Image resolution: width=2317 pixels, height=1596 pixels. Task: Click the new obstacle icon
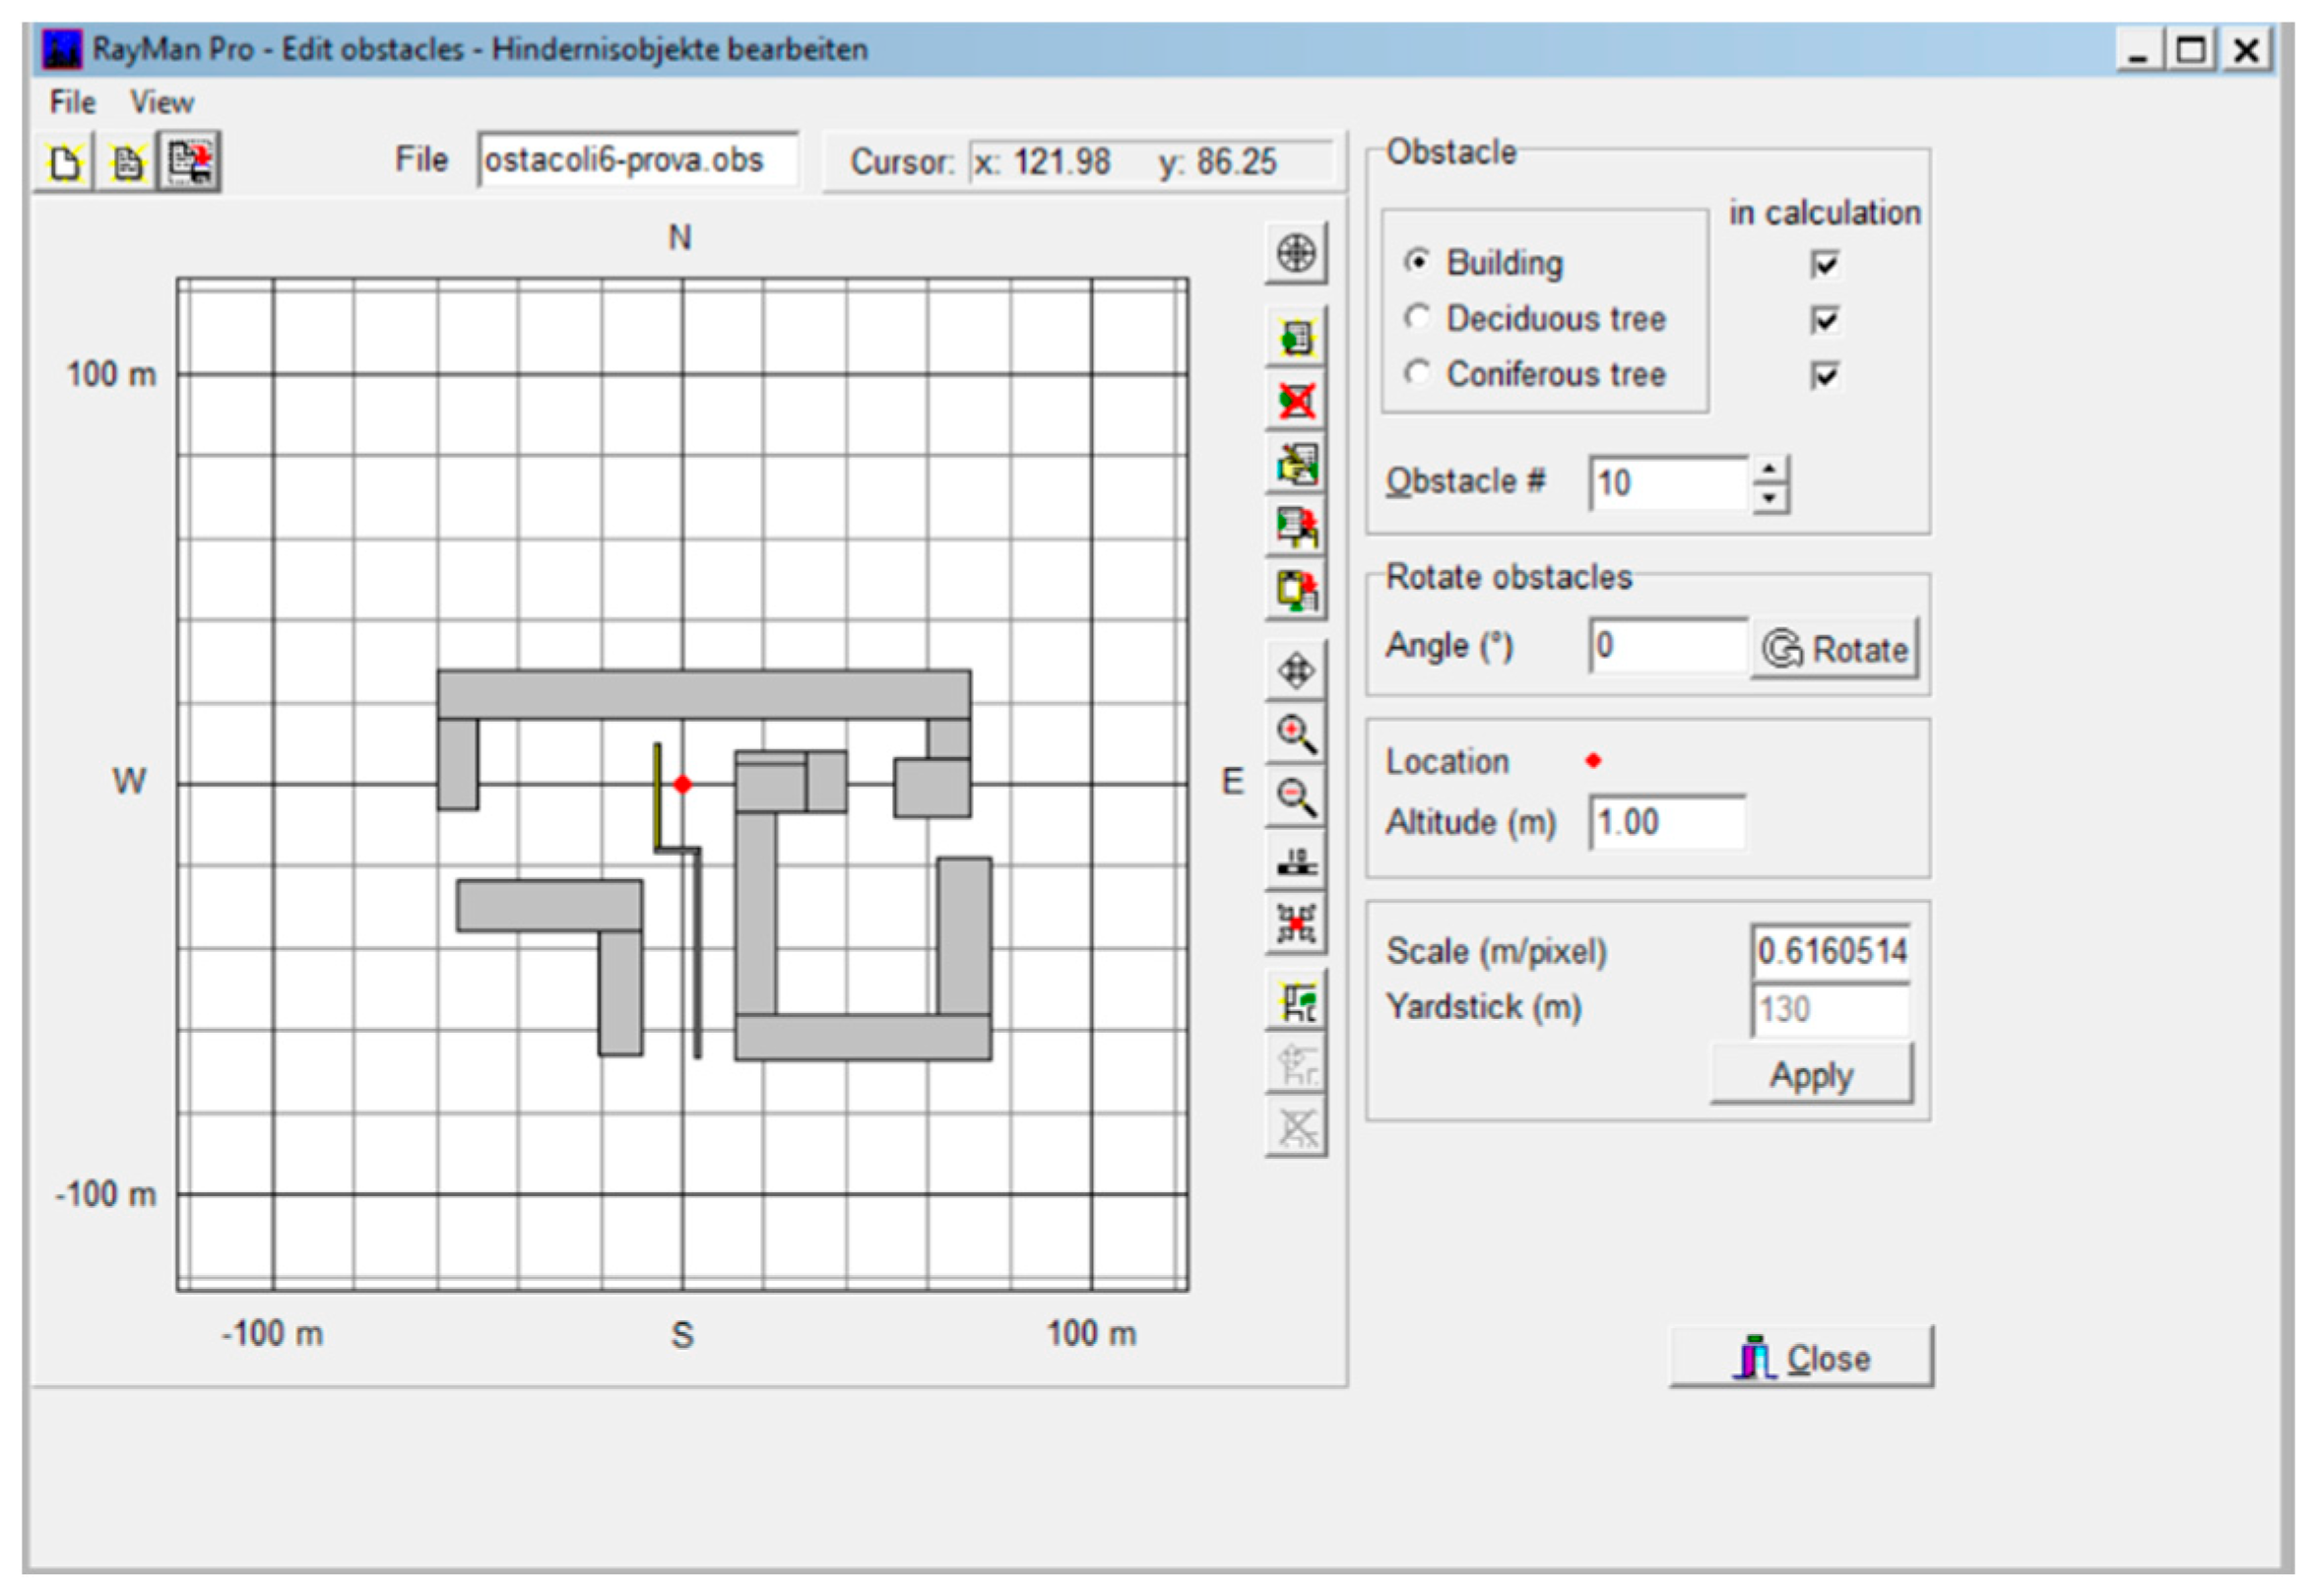point(1296,338)
